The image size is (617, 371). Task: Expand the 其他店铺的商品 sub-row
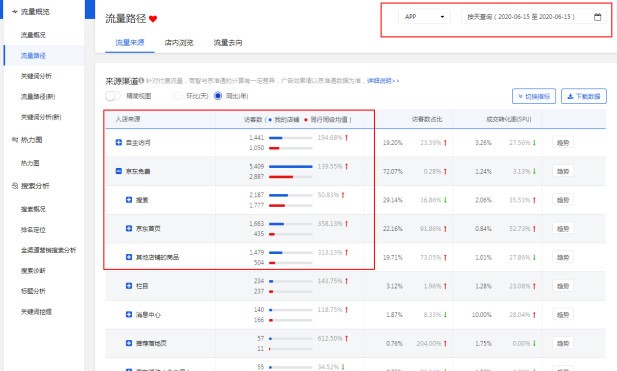pos(129,257)
